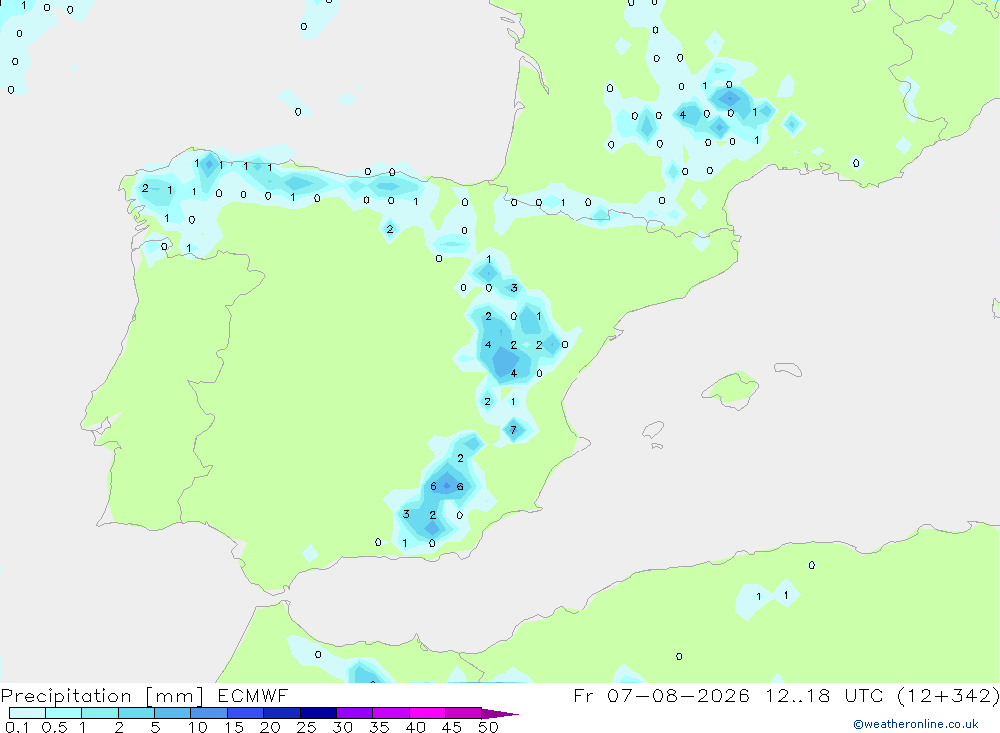This screenshot has height=733, width=1000.
Task: Pick the 0.1–0.5 mm legend swatch
Action: pyautogui.click(x=27, y=713)
